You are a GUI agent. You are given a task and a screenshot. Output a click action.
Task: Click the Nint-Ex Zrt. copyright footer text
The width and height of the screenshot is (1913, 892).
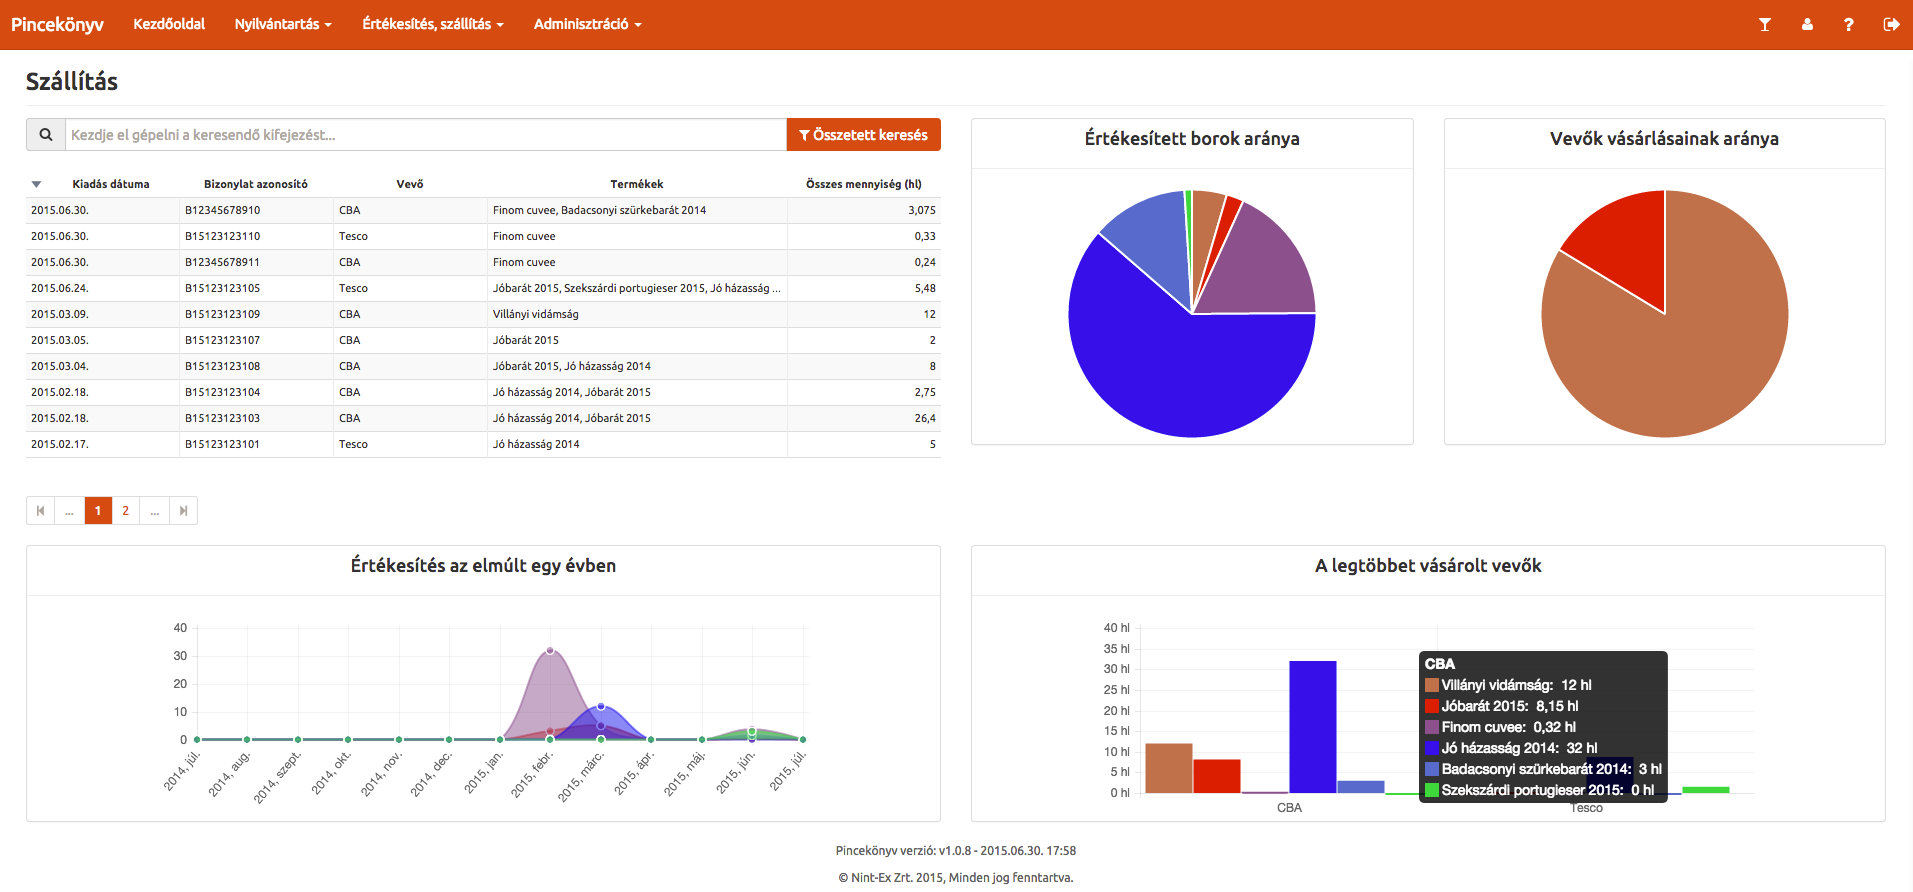956,878
